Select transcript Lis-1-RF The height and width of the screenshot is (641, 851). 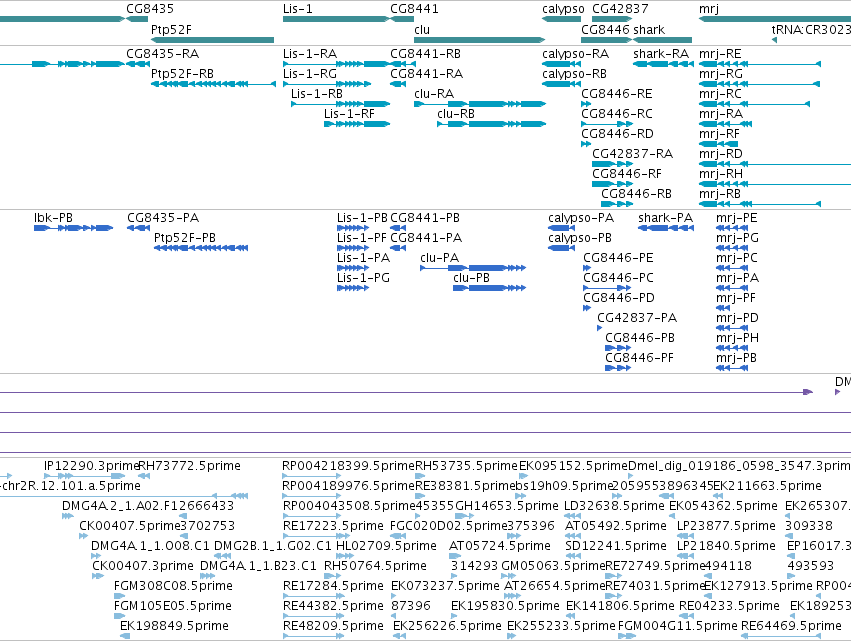(x=350, y=113)
